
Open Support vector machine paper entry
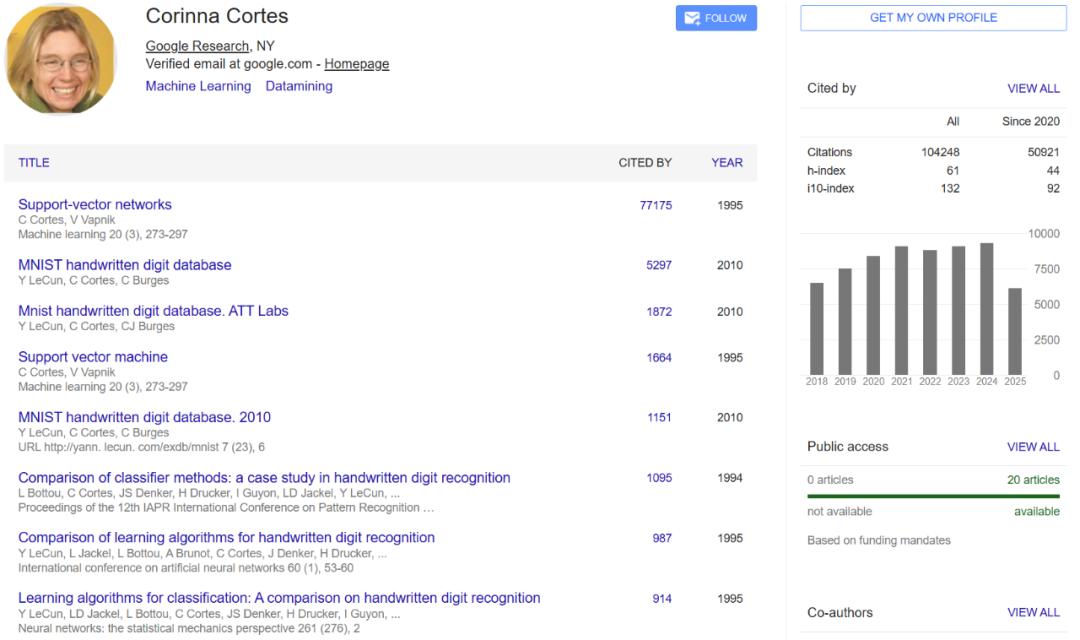(x=93, y=357)
